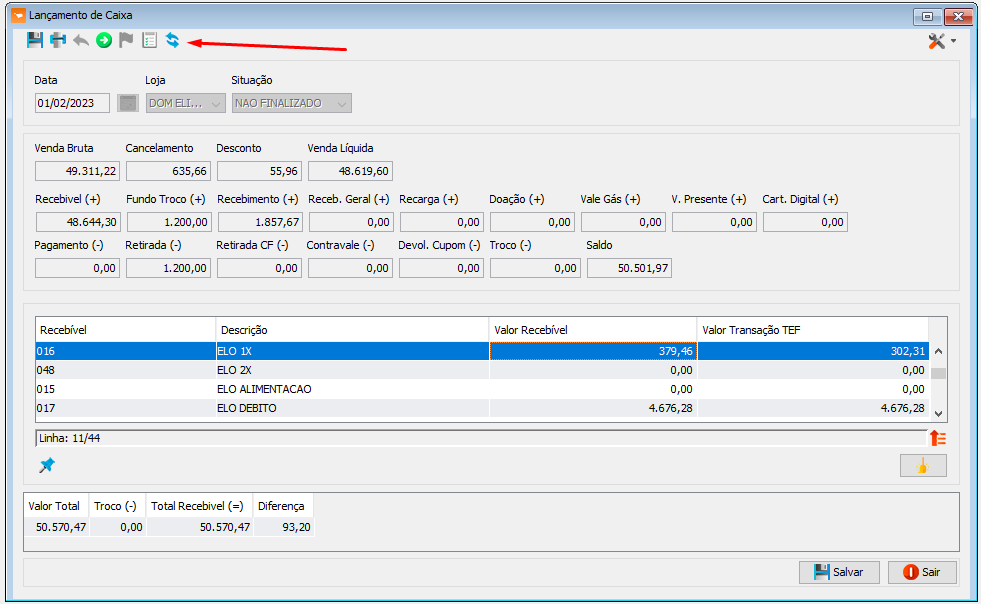Viewport: 981px width, 604px height.
Task: Click the Venda Bruta value field
Action: pos(78,171)
